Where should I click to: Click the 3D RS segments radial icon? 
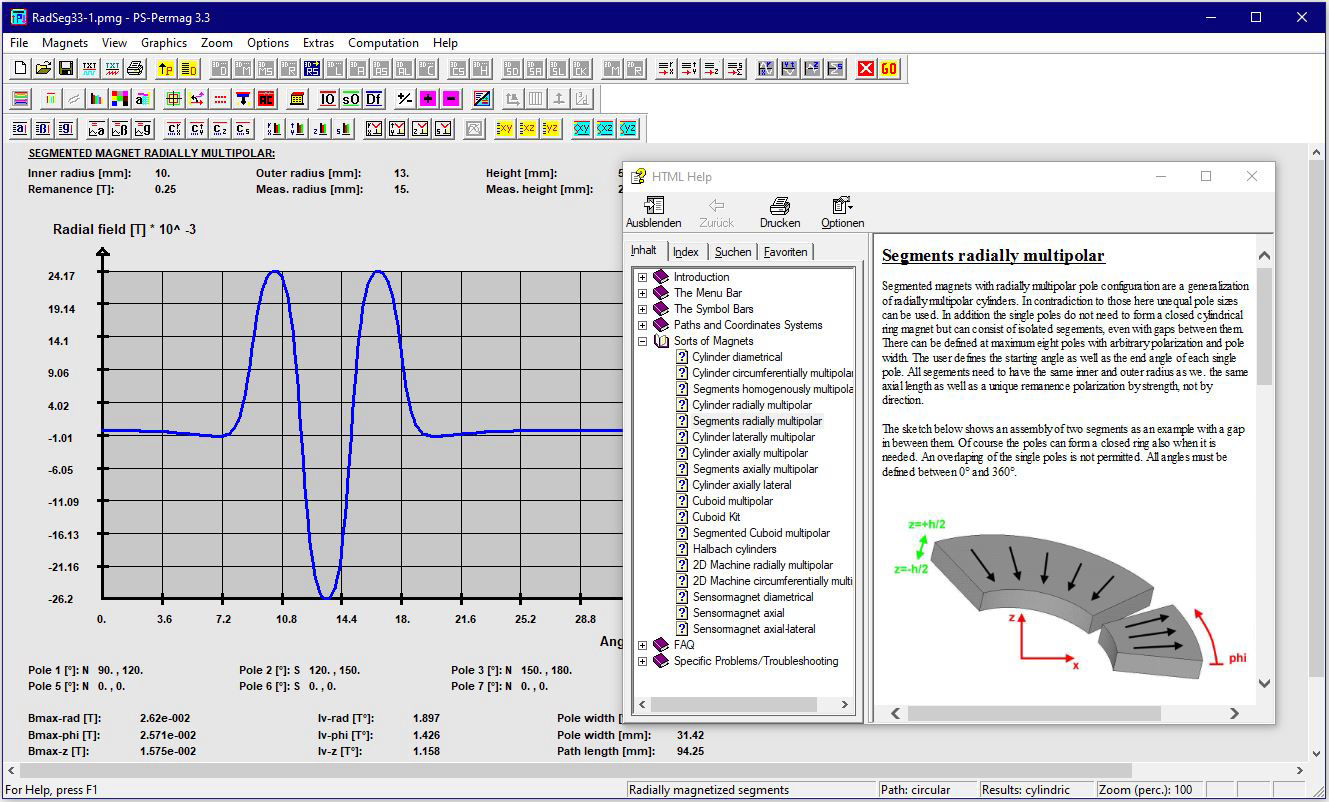coord(312,69)
